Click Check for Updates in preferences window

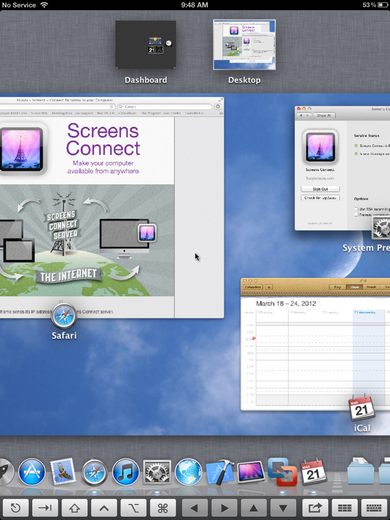coord(320,198)
